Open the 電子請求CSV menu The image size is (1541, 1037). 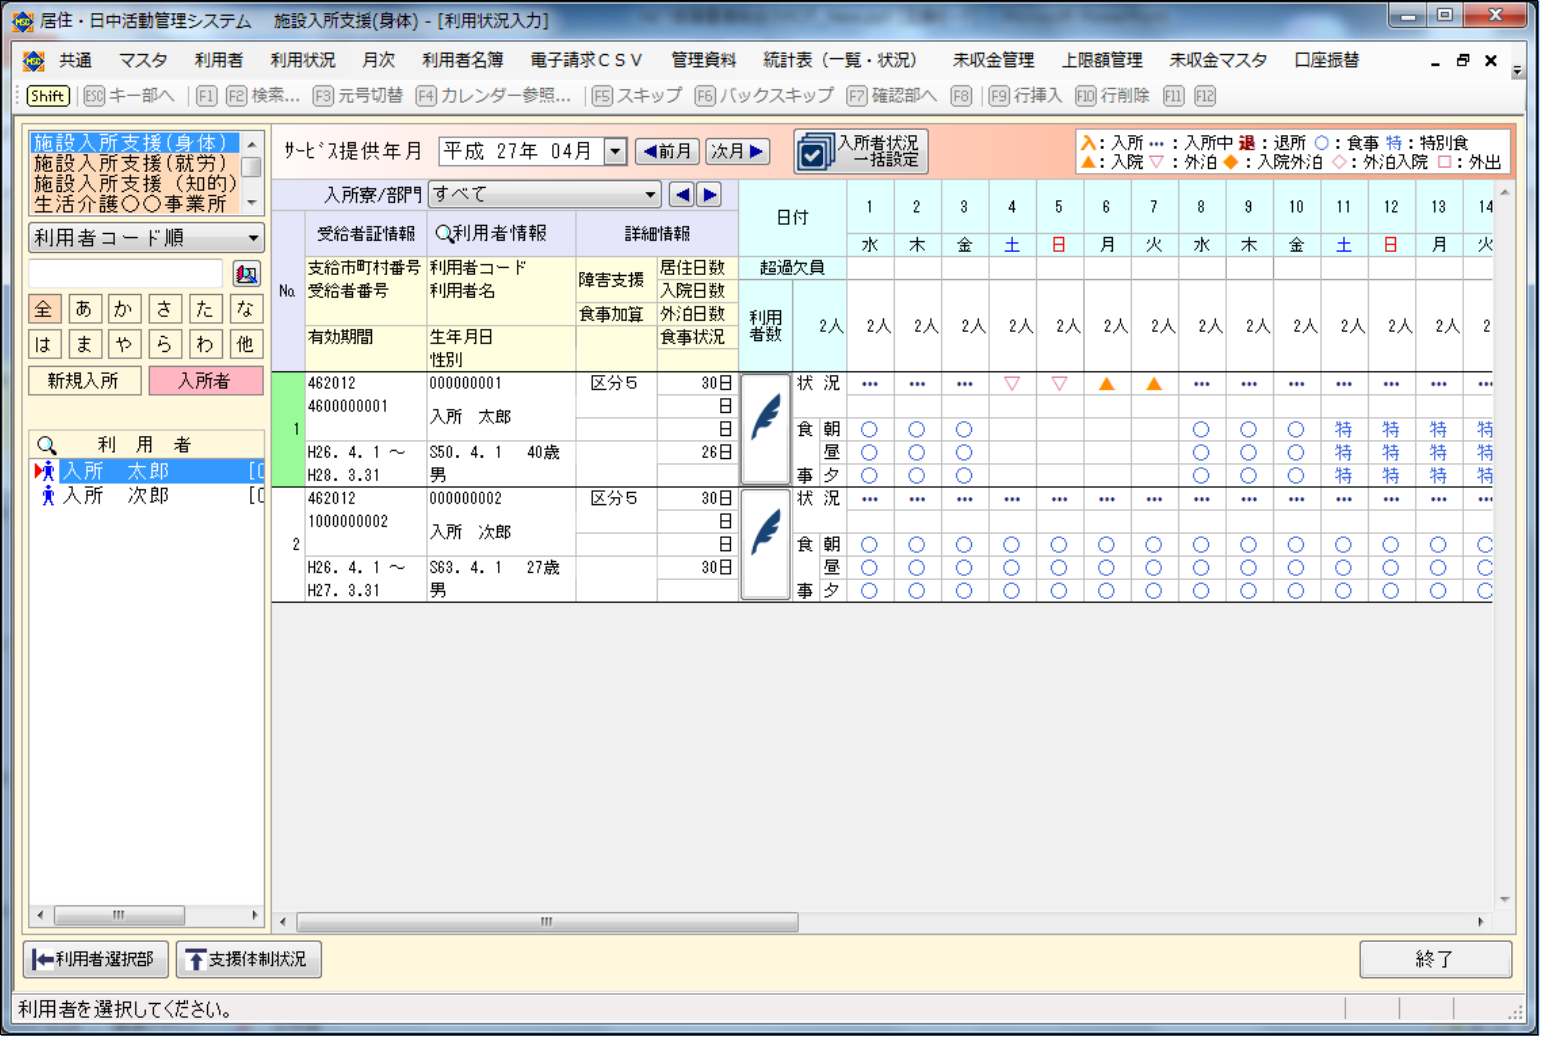585,61
